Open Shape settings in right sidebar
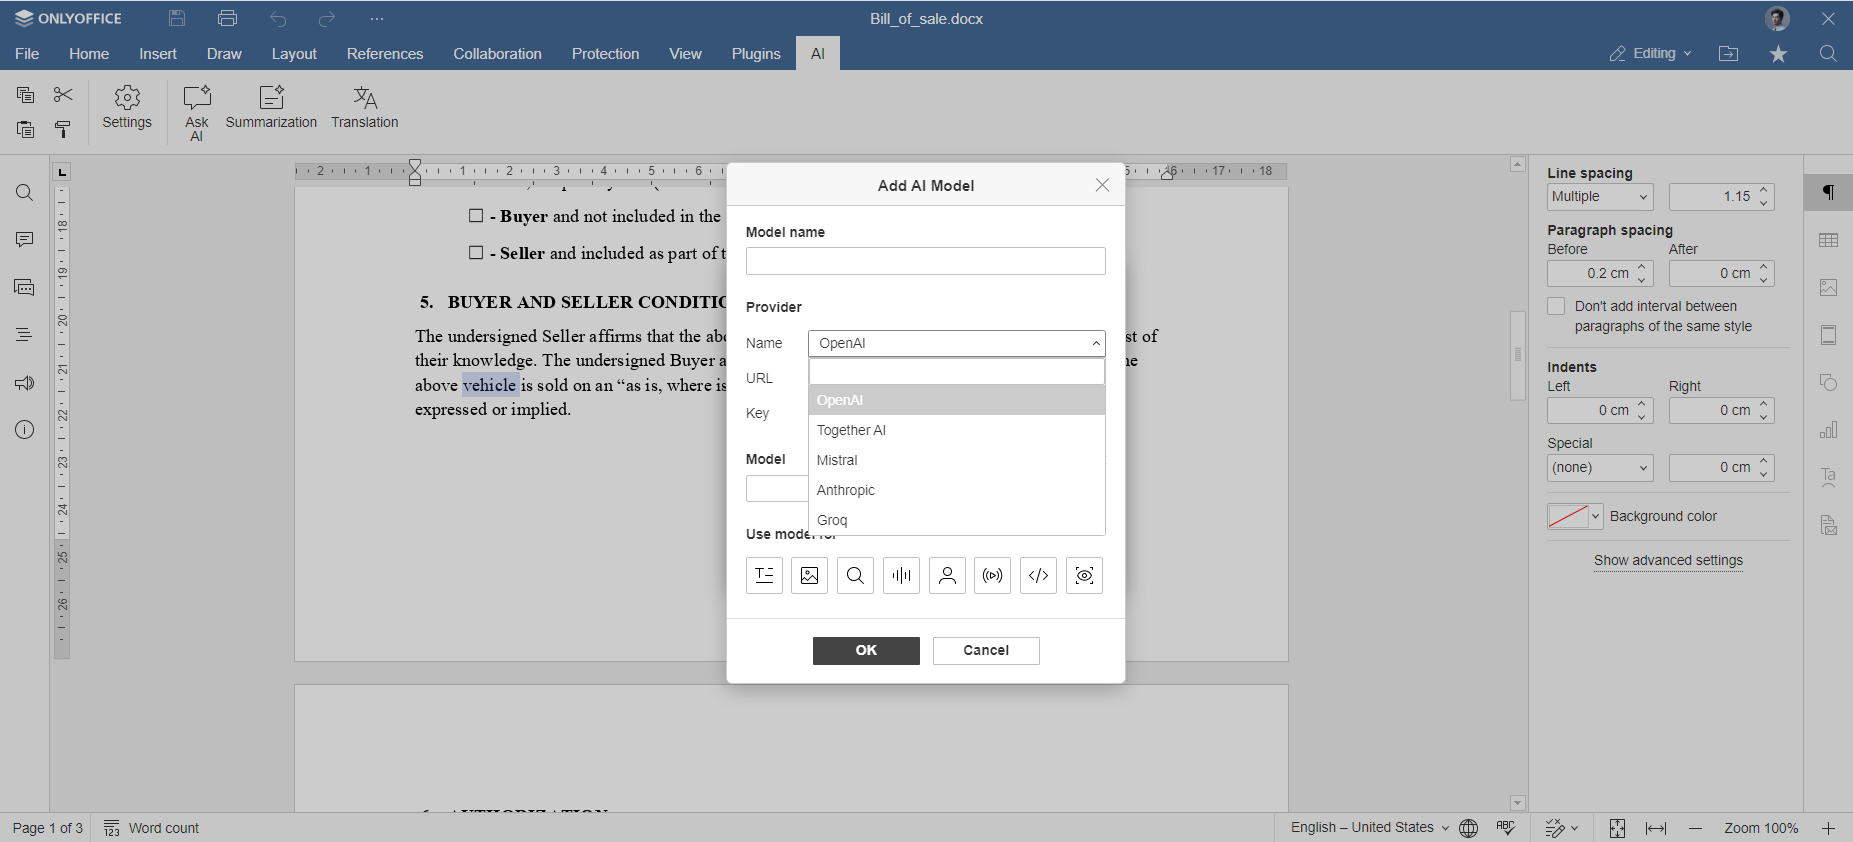 (1828, 383)
